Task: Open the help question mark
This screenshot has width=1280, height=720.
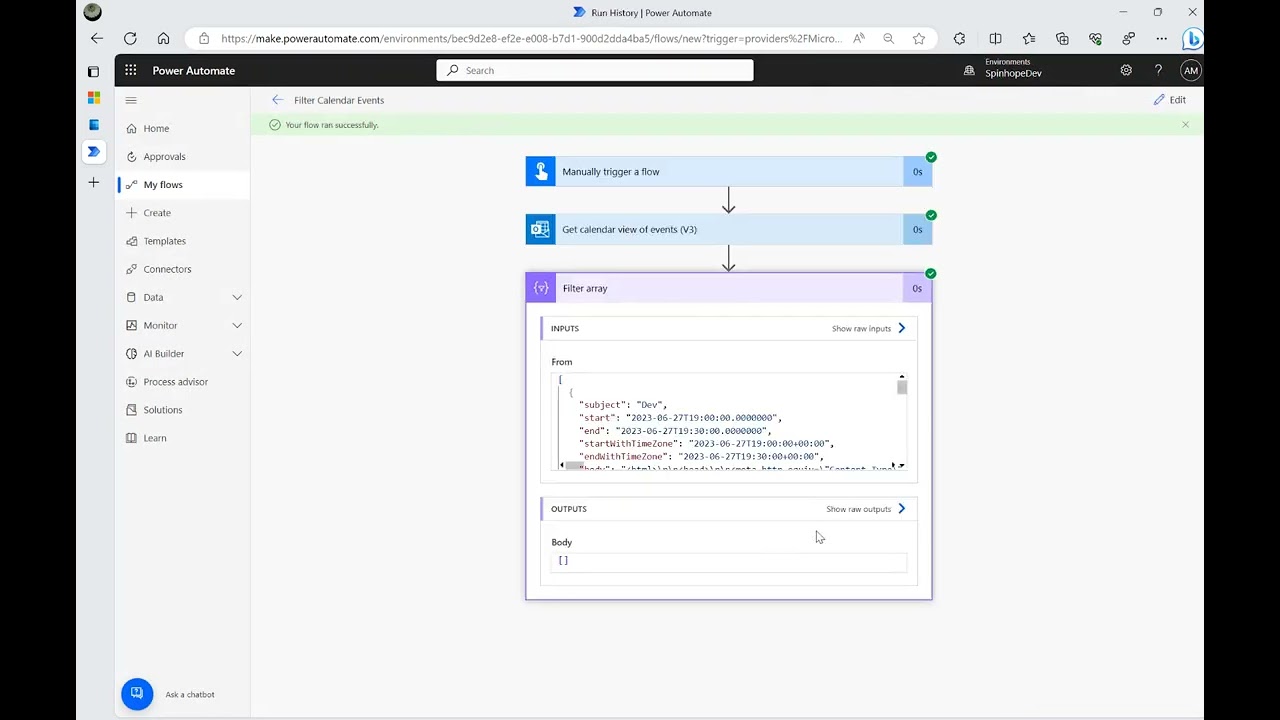Action: pyautogui.click(x=1158, y=70)
